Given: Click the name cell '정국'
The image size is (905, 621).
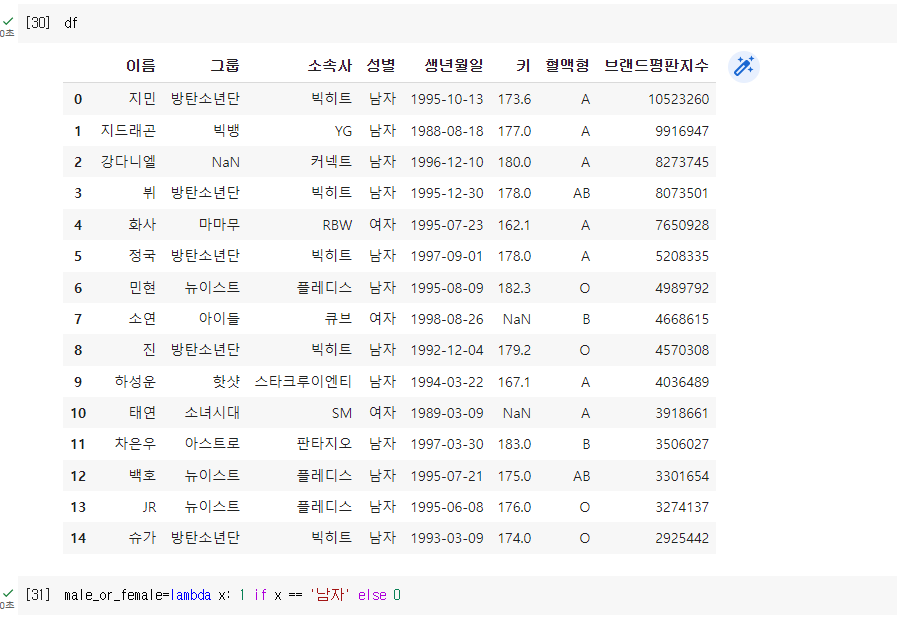Looking at the screenshot, I should [x=142, y=256].
